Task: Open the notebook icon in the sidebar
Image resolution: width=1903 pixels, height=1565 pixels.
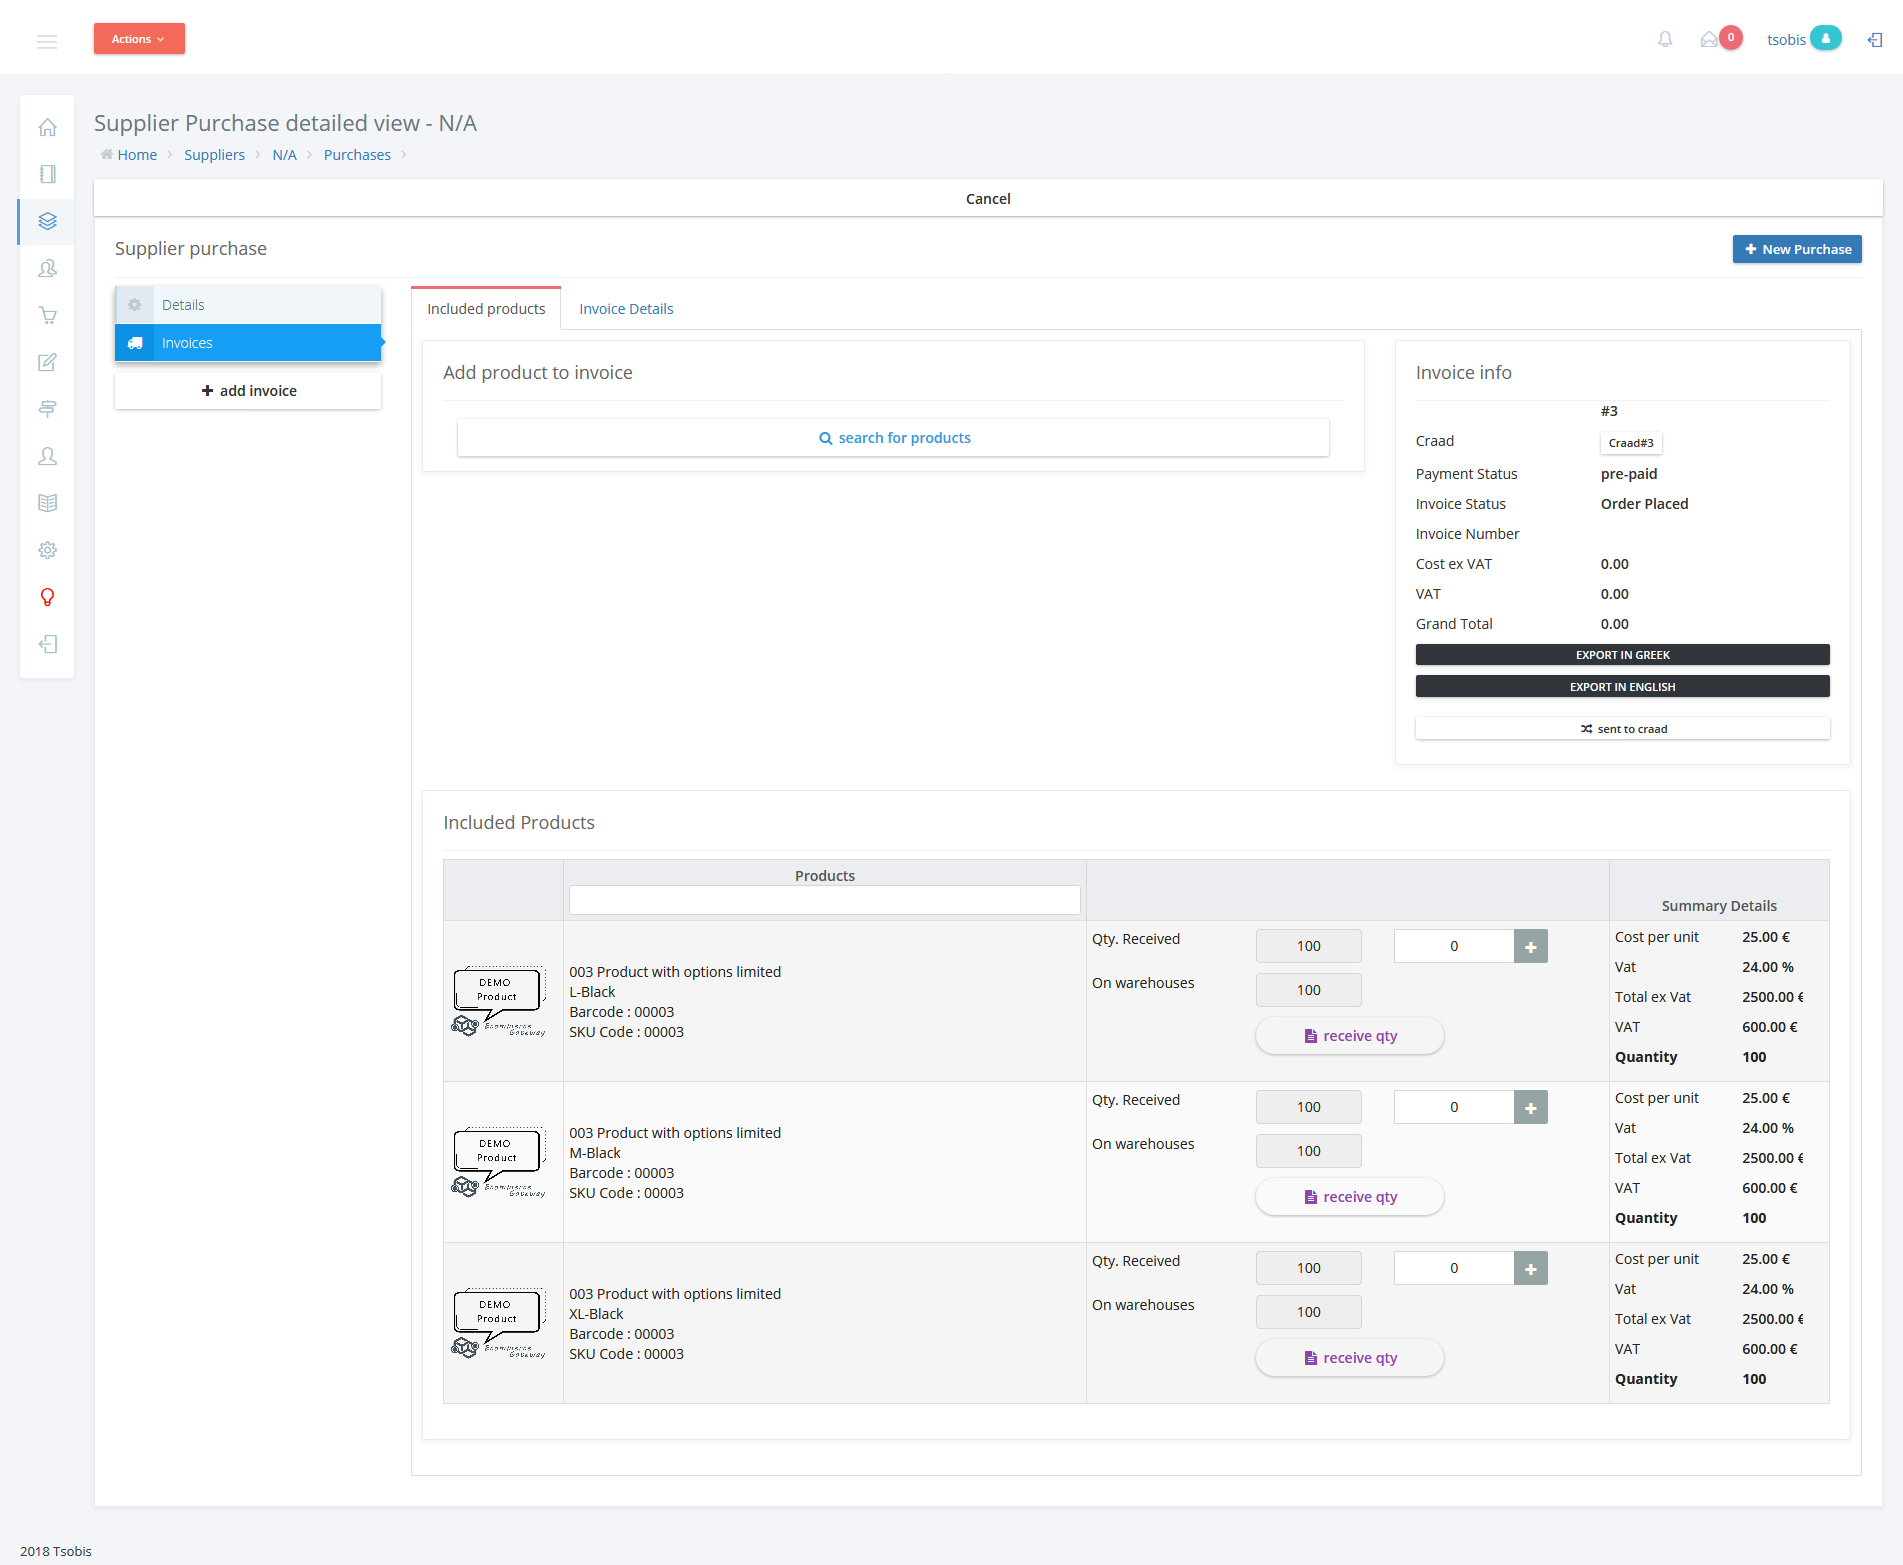Action: (47, 174)
